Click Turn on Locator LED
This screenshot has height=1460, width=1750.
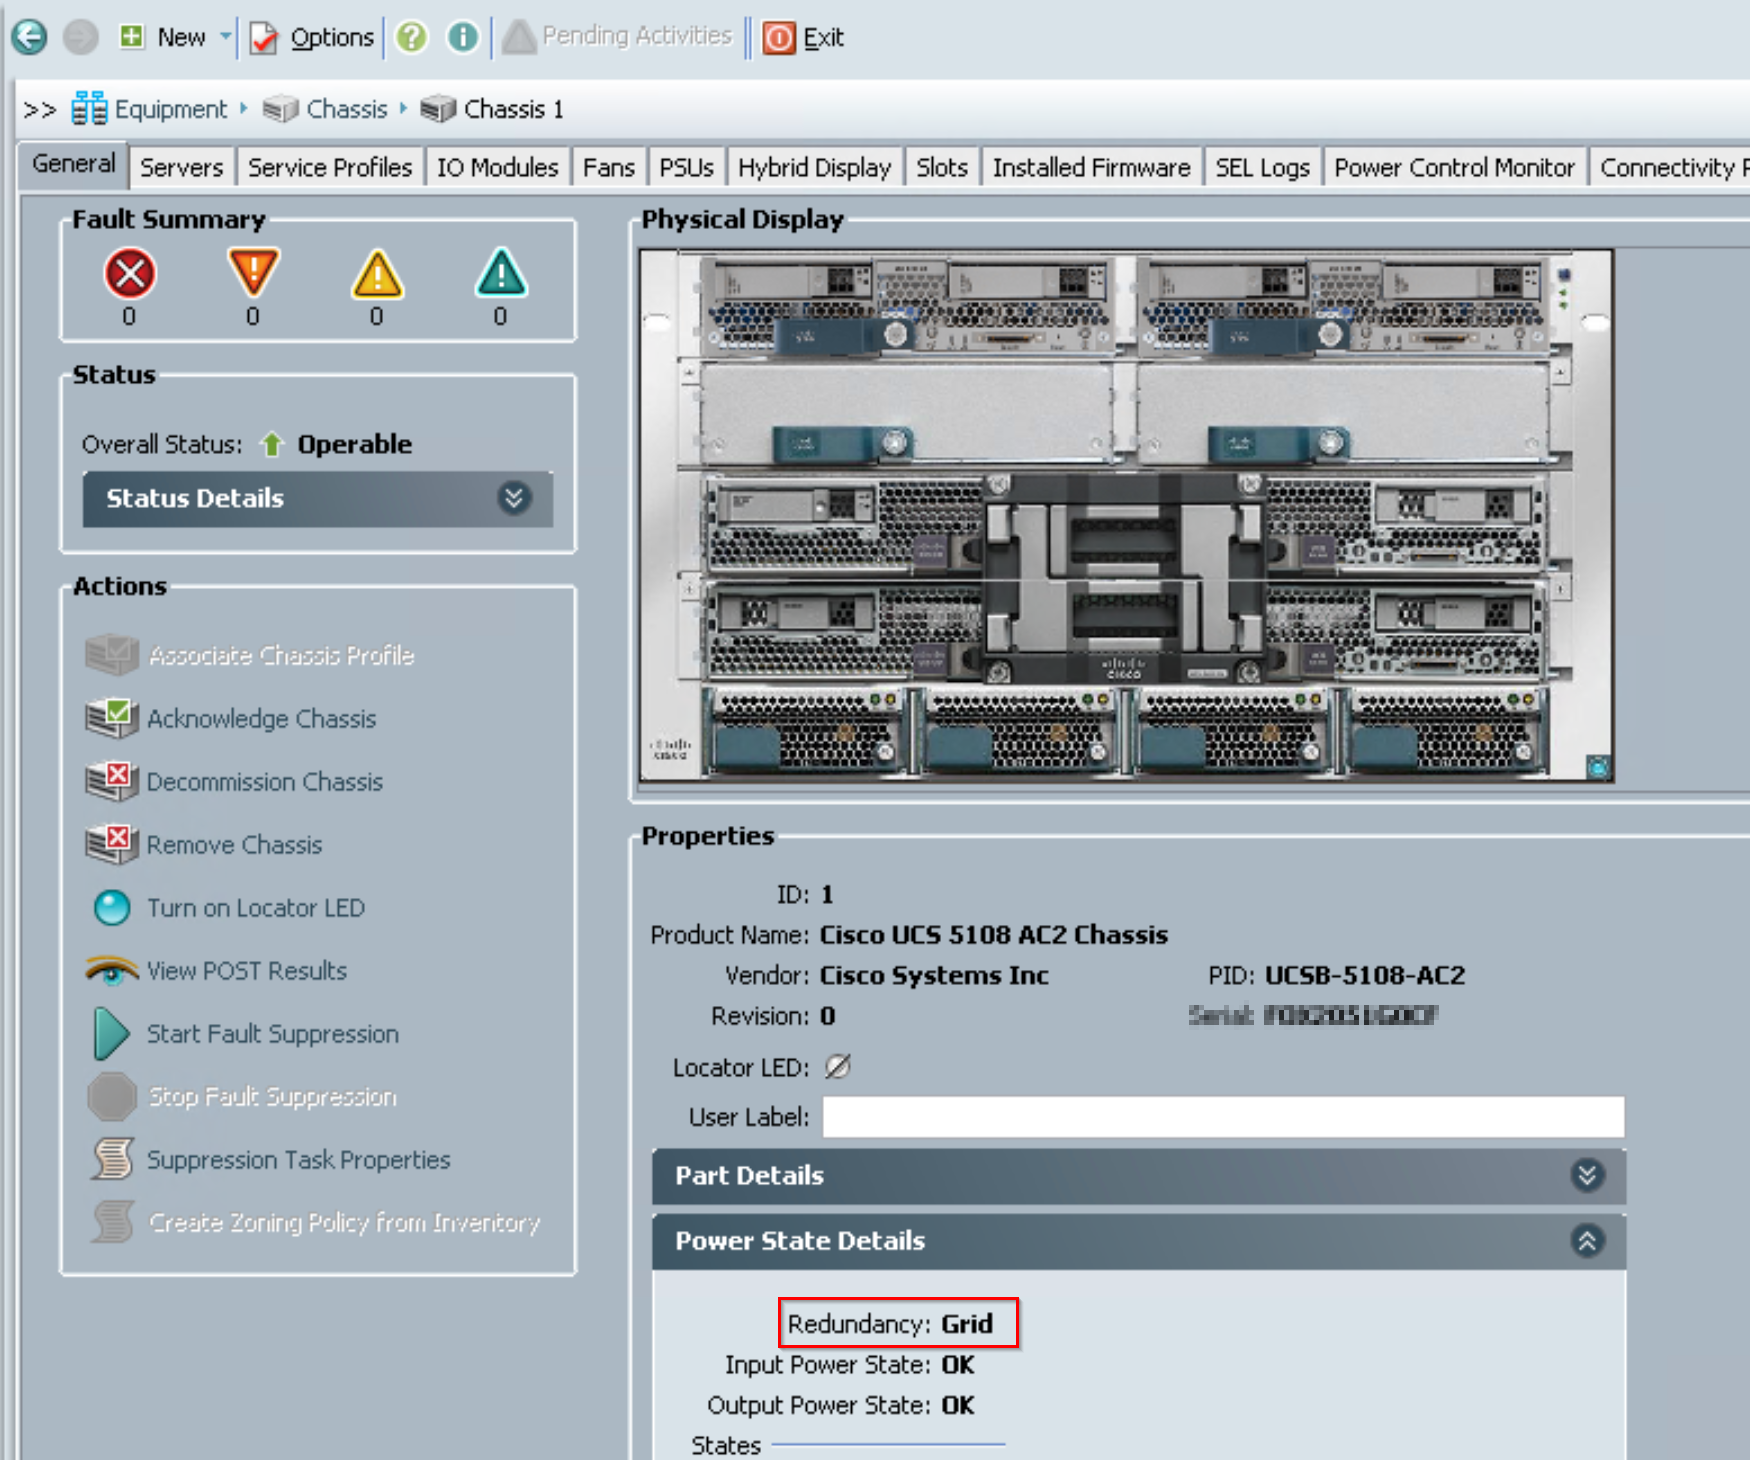pos(256,908)
